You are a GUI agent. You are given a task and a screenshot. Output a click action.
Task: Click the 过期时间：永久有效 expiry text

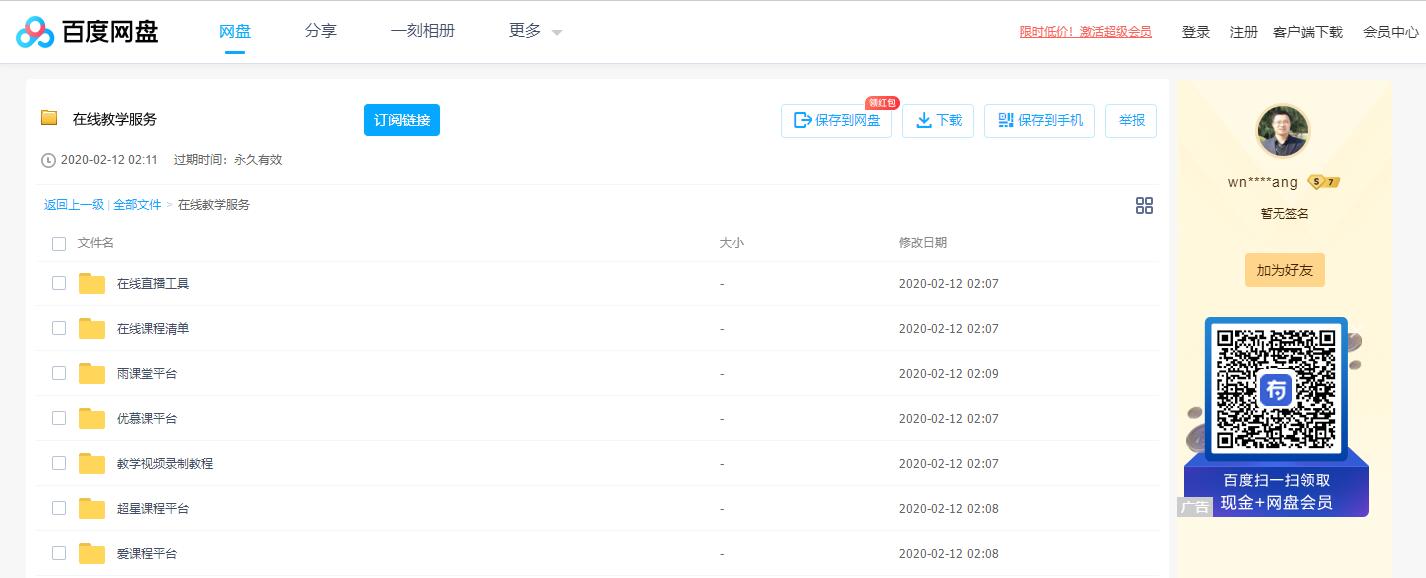pyautogui.click(x=228, y=160)
